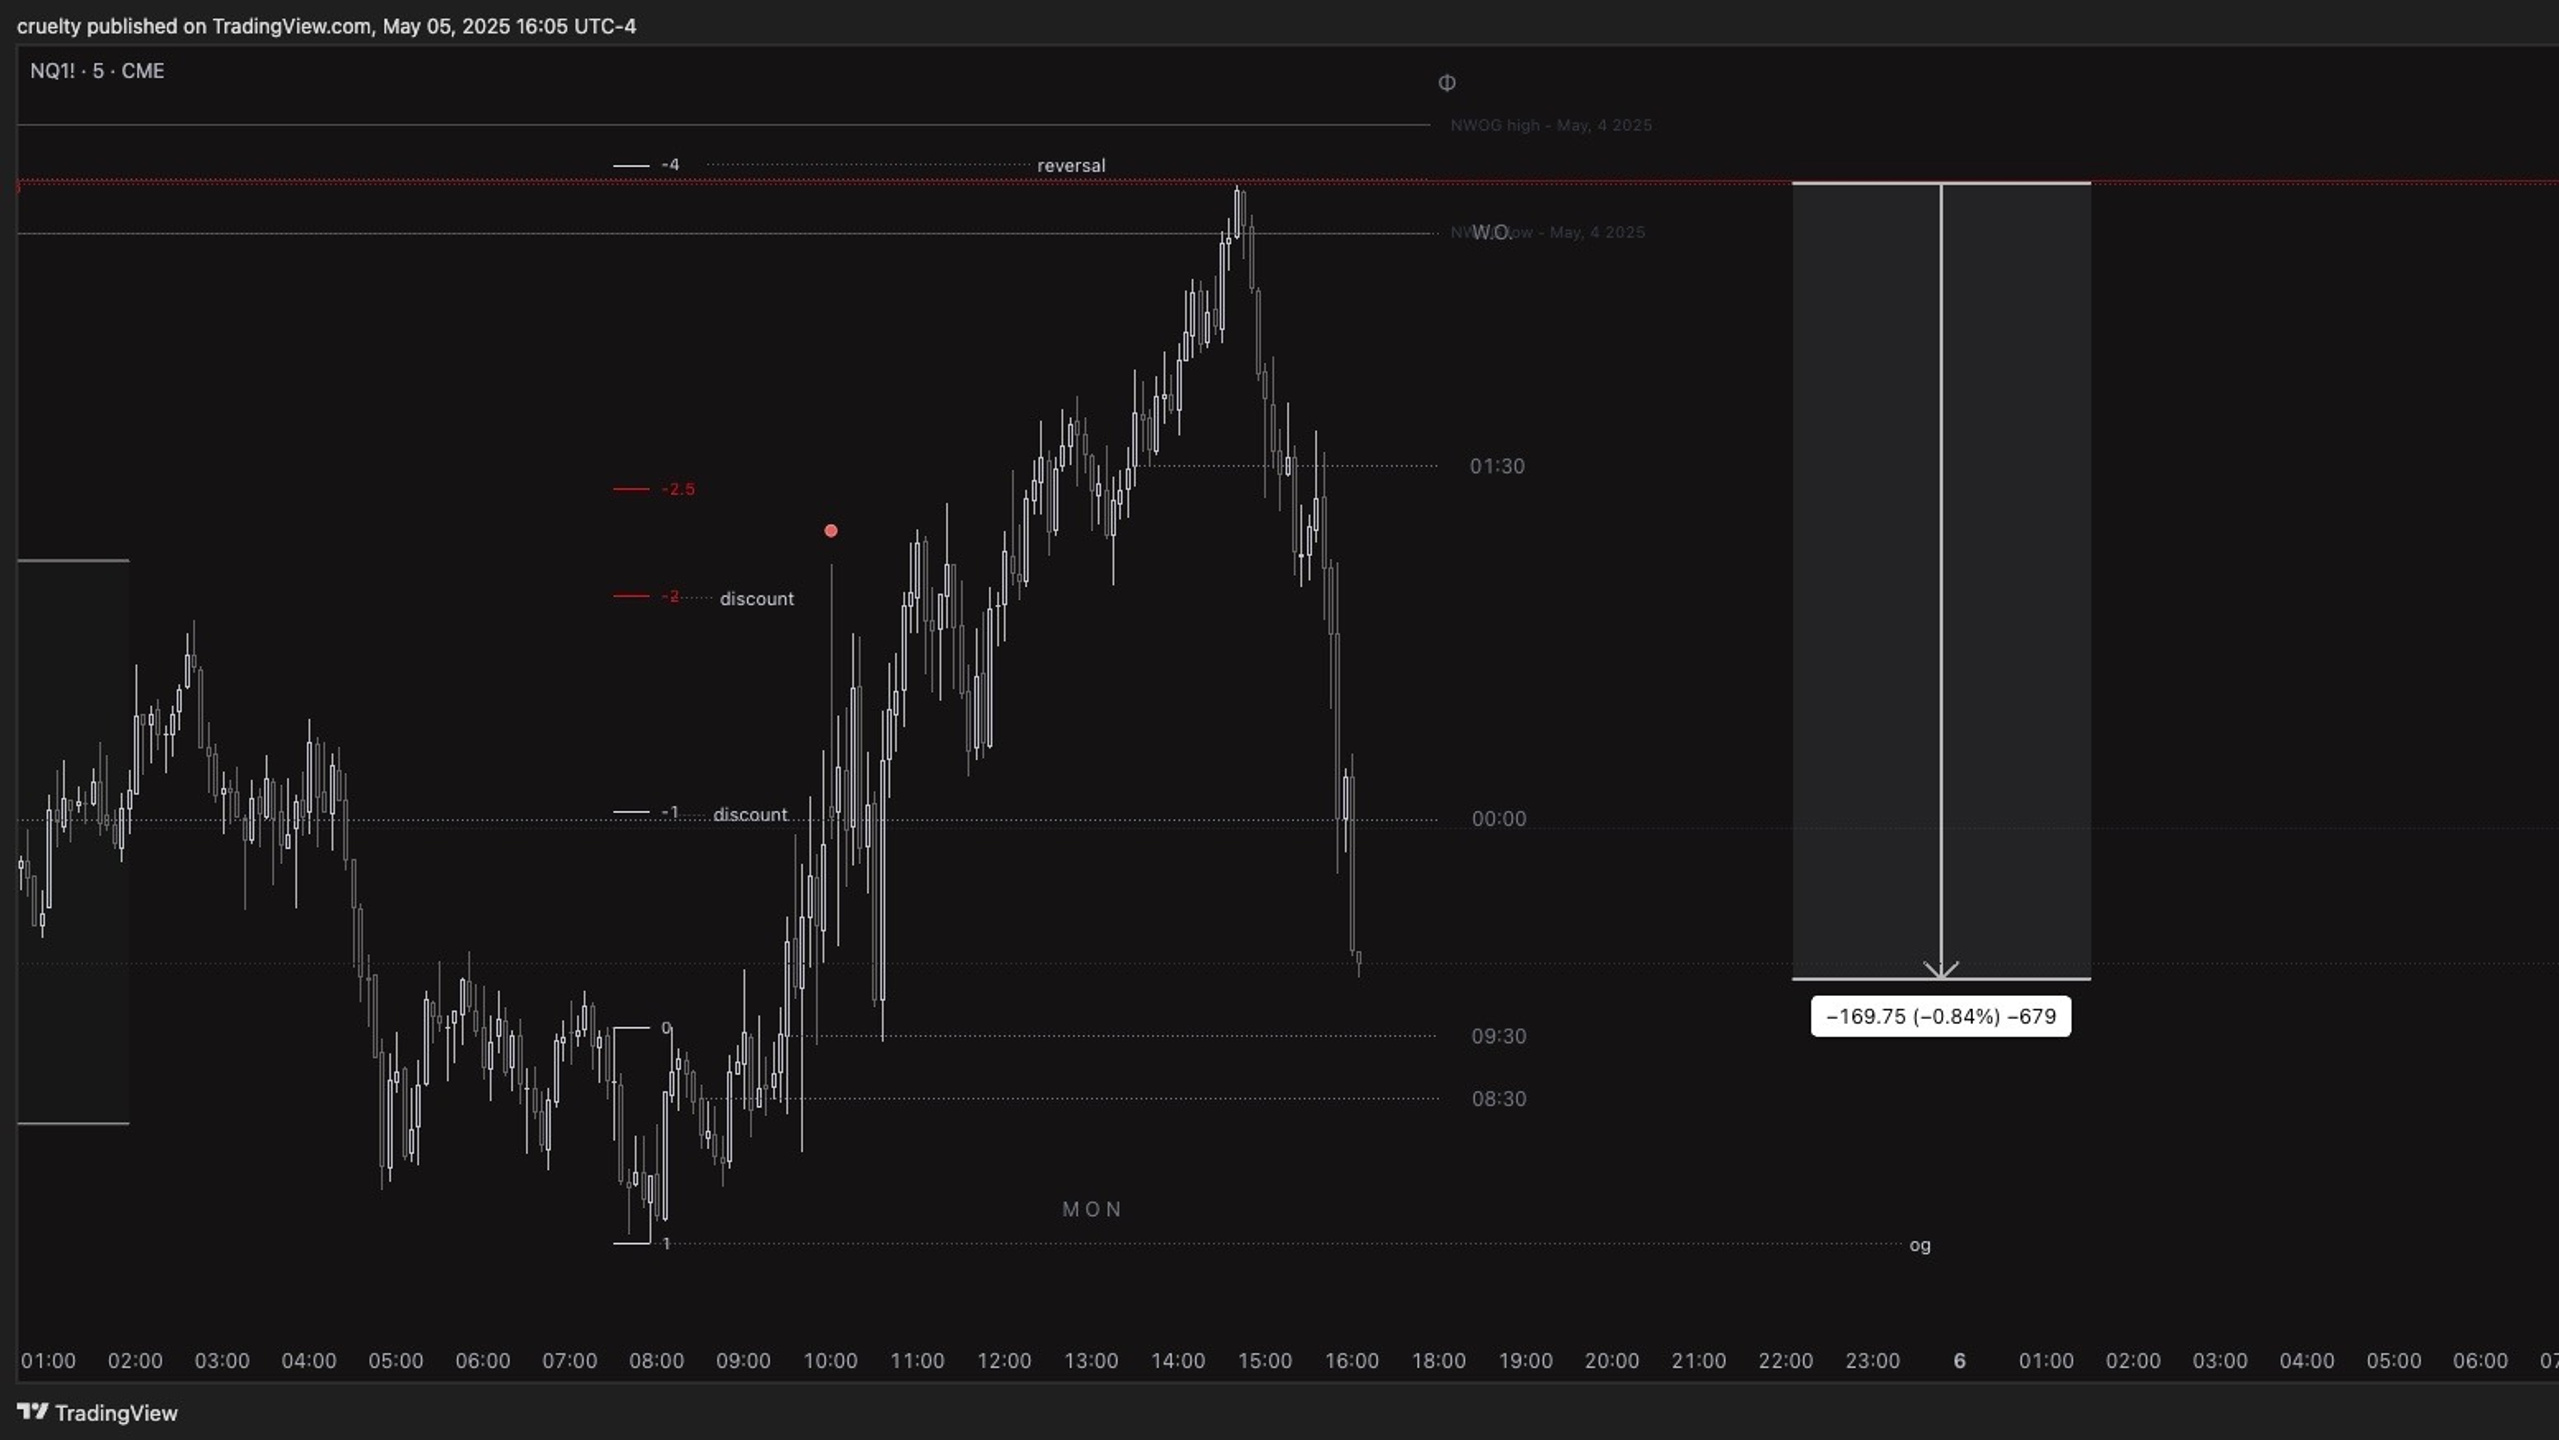Click the 'W.O.' level label

pos(1491,233)
